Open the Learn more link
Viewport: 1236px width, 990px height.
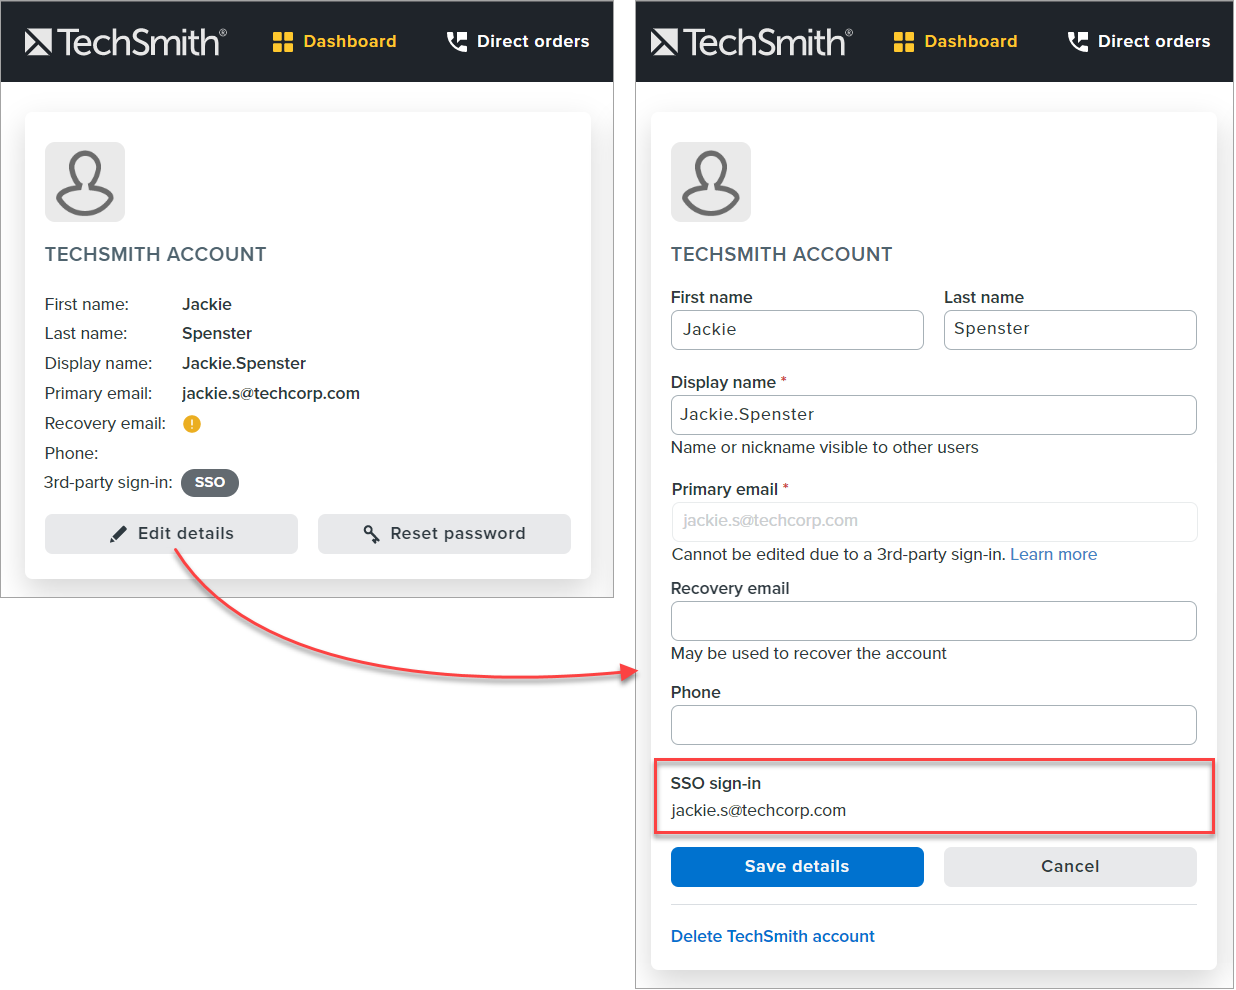[x=1053, y=555]
